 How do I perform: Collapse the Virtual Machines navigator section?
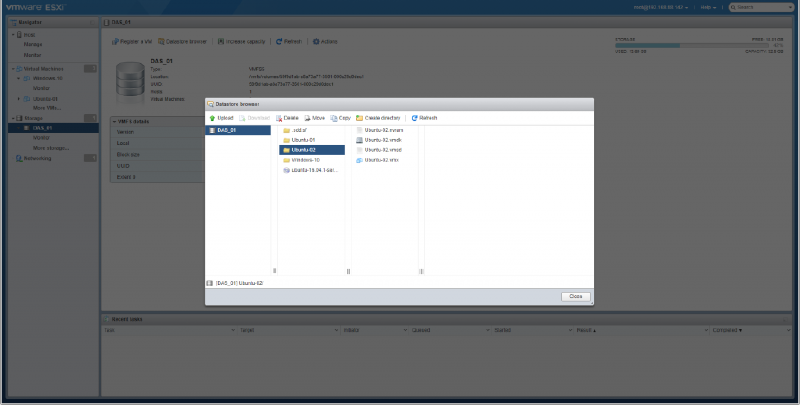(12, 68)
